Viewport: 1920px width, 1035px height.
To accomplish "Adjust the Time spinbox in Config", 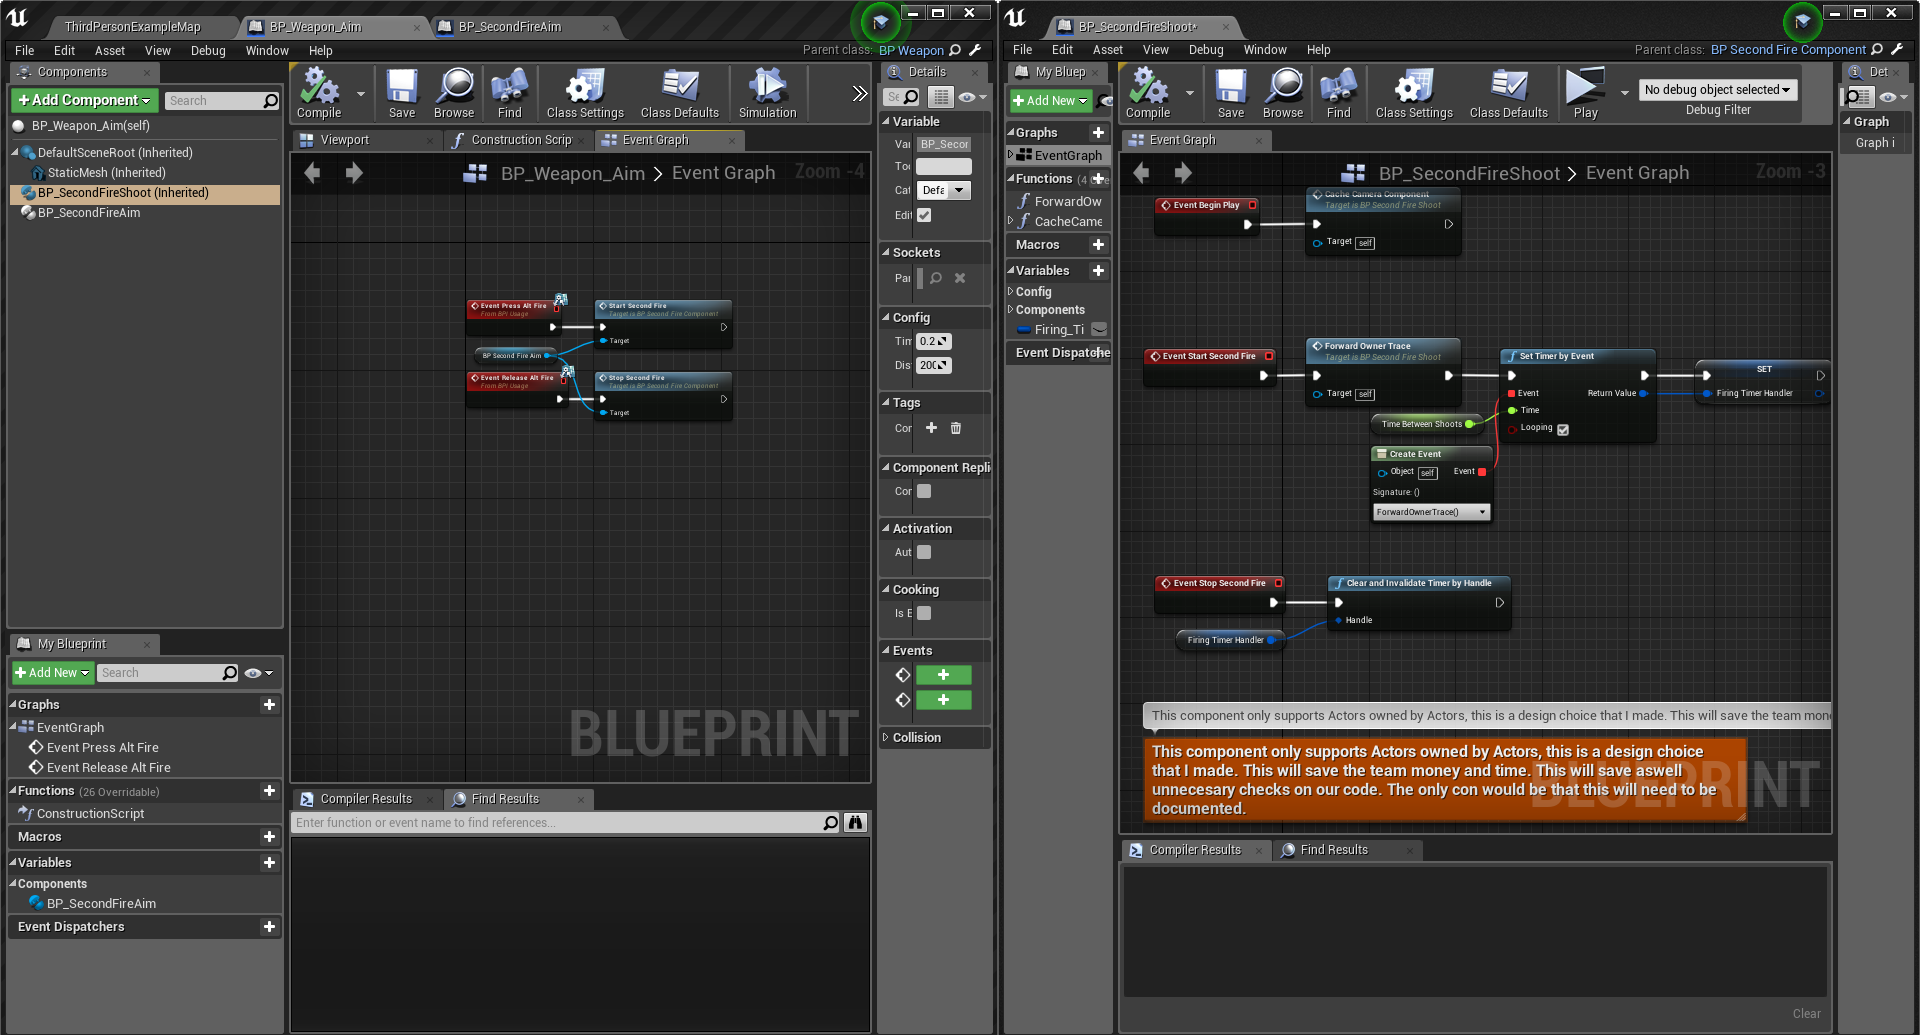I will [932, 341].
